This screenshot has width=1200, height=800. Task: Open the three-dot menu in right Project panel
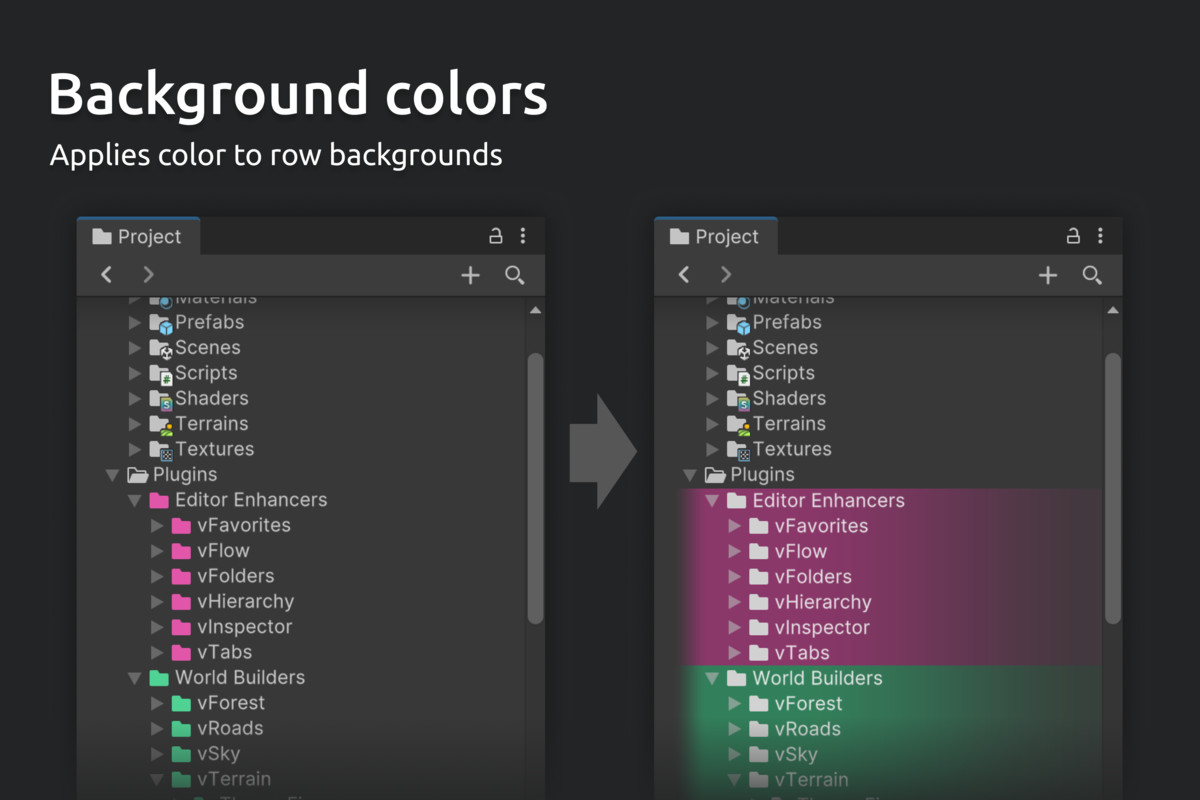pyautogui.click(x=1100, y=236)
